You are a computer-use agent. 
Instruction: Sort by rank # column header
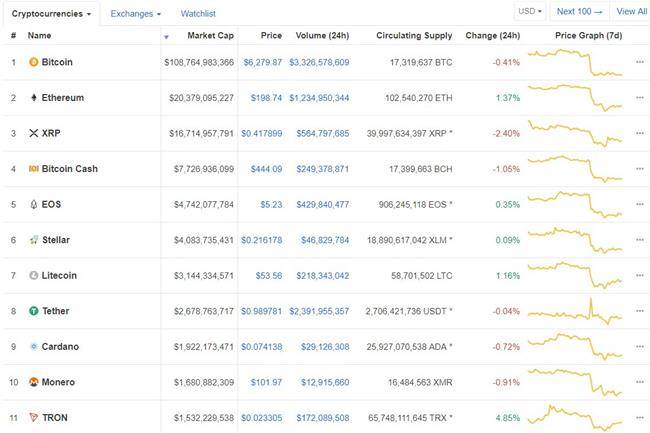click(13, 36)
